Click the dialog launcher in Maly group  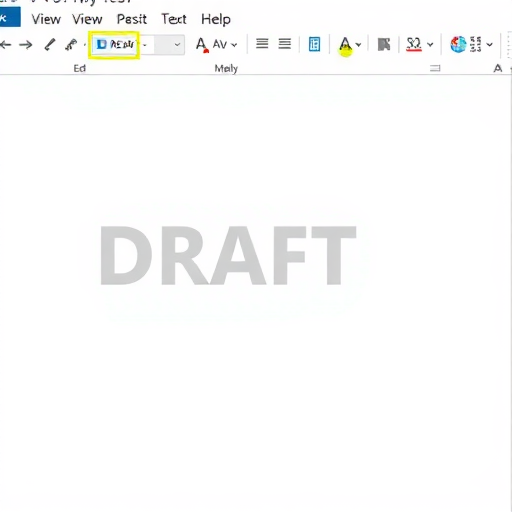click(435, 68)
